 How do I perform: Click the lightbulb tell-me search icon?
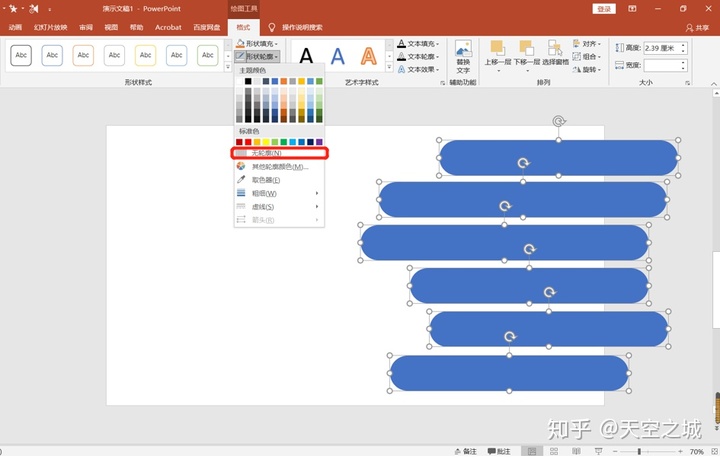point(271,28)
